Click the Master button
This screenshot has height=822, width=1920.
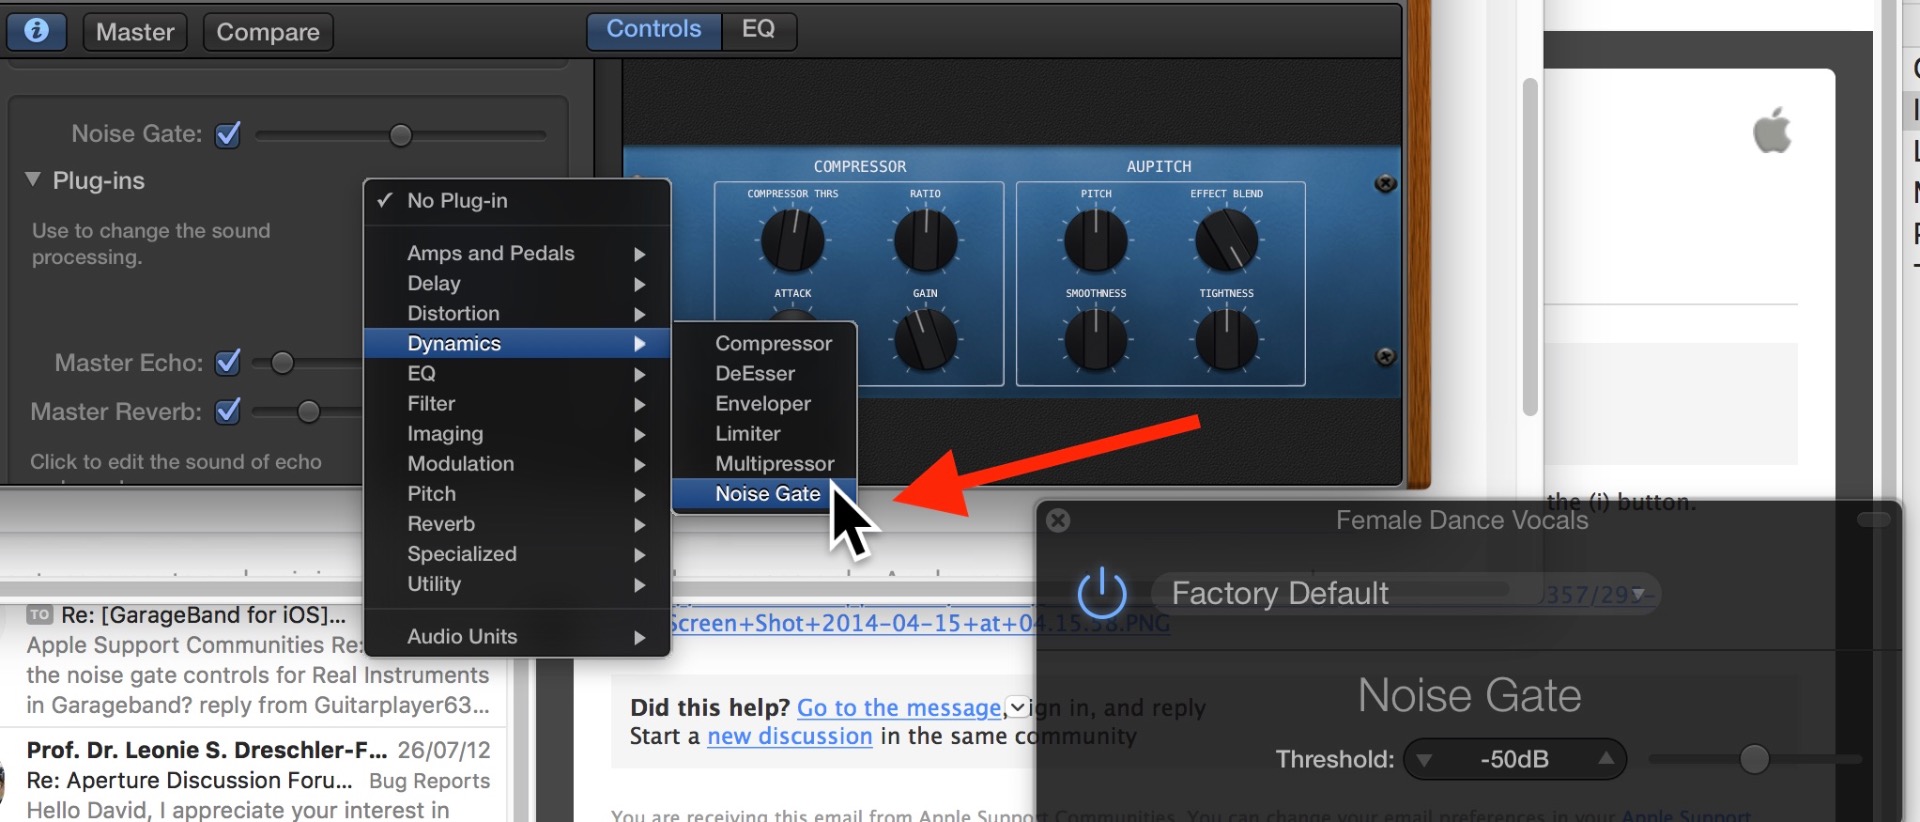coord(135,32)
